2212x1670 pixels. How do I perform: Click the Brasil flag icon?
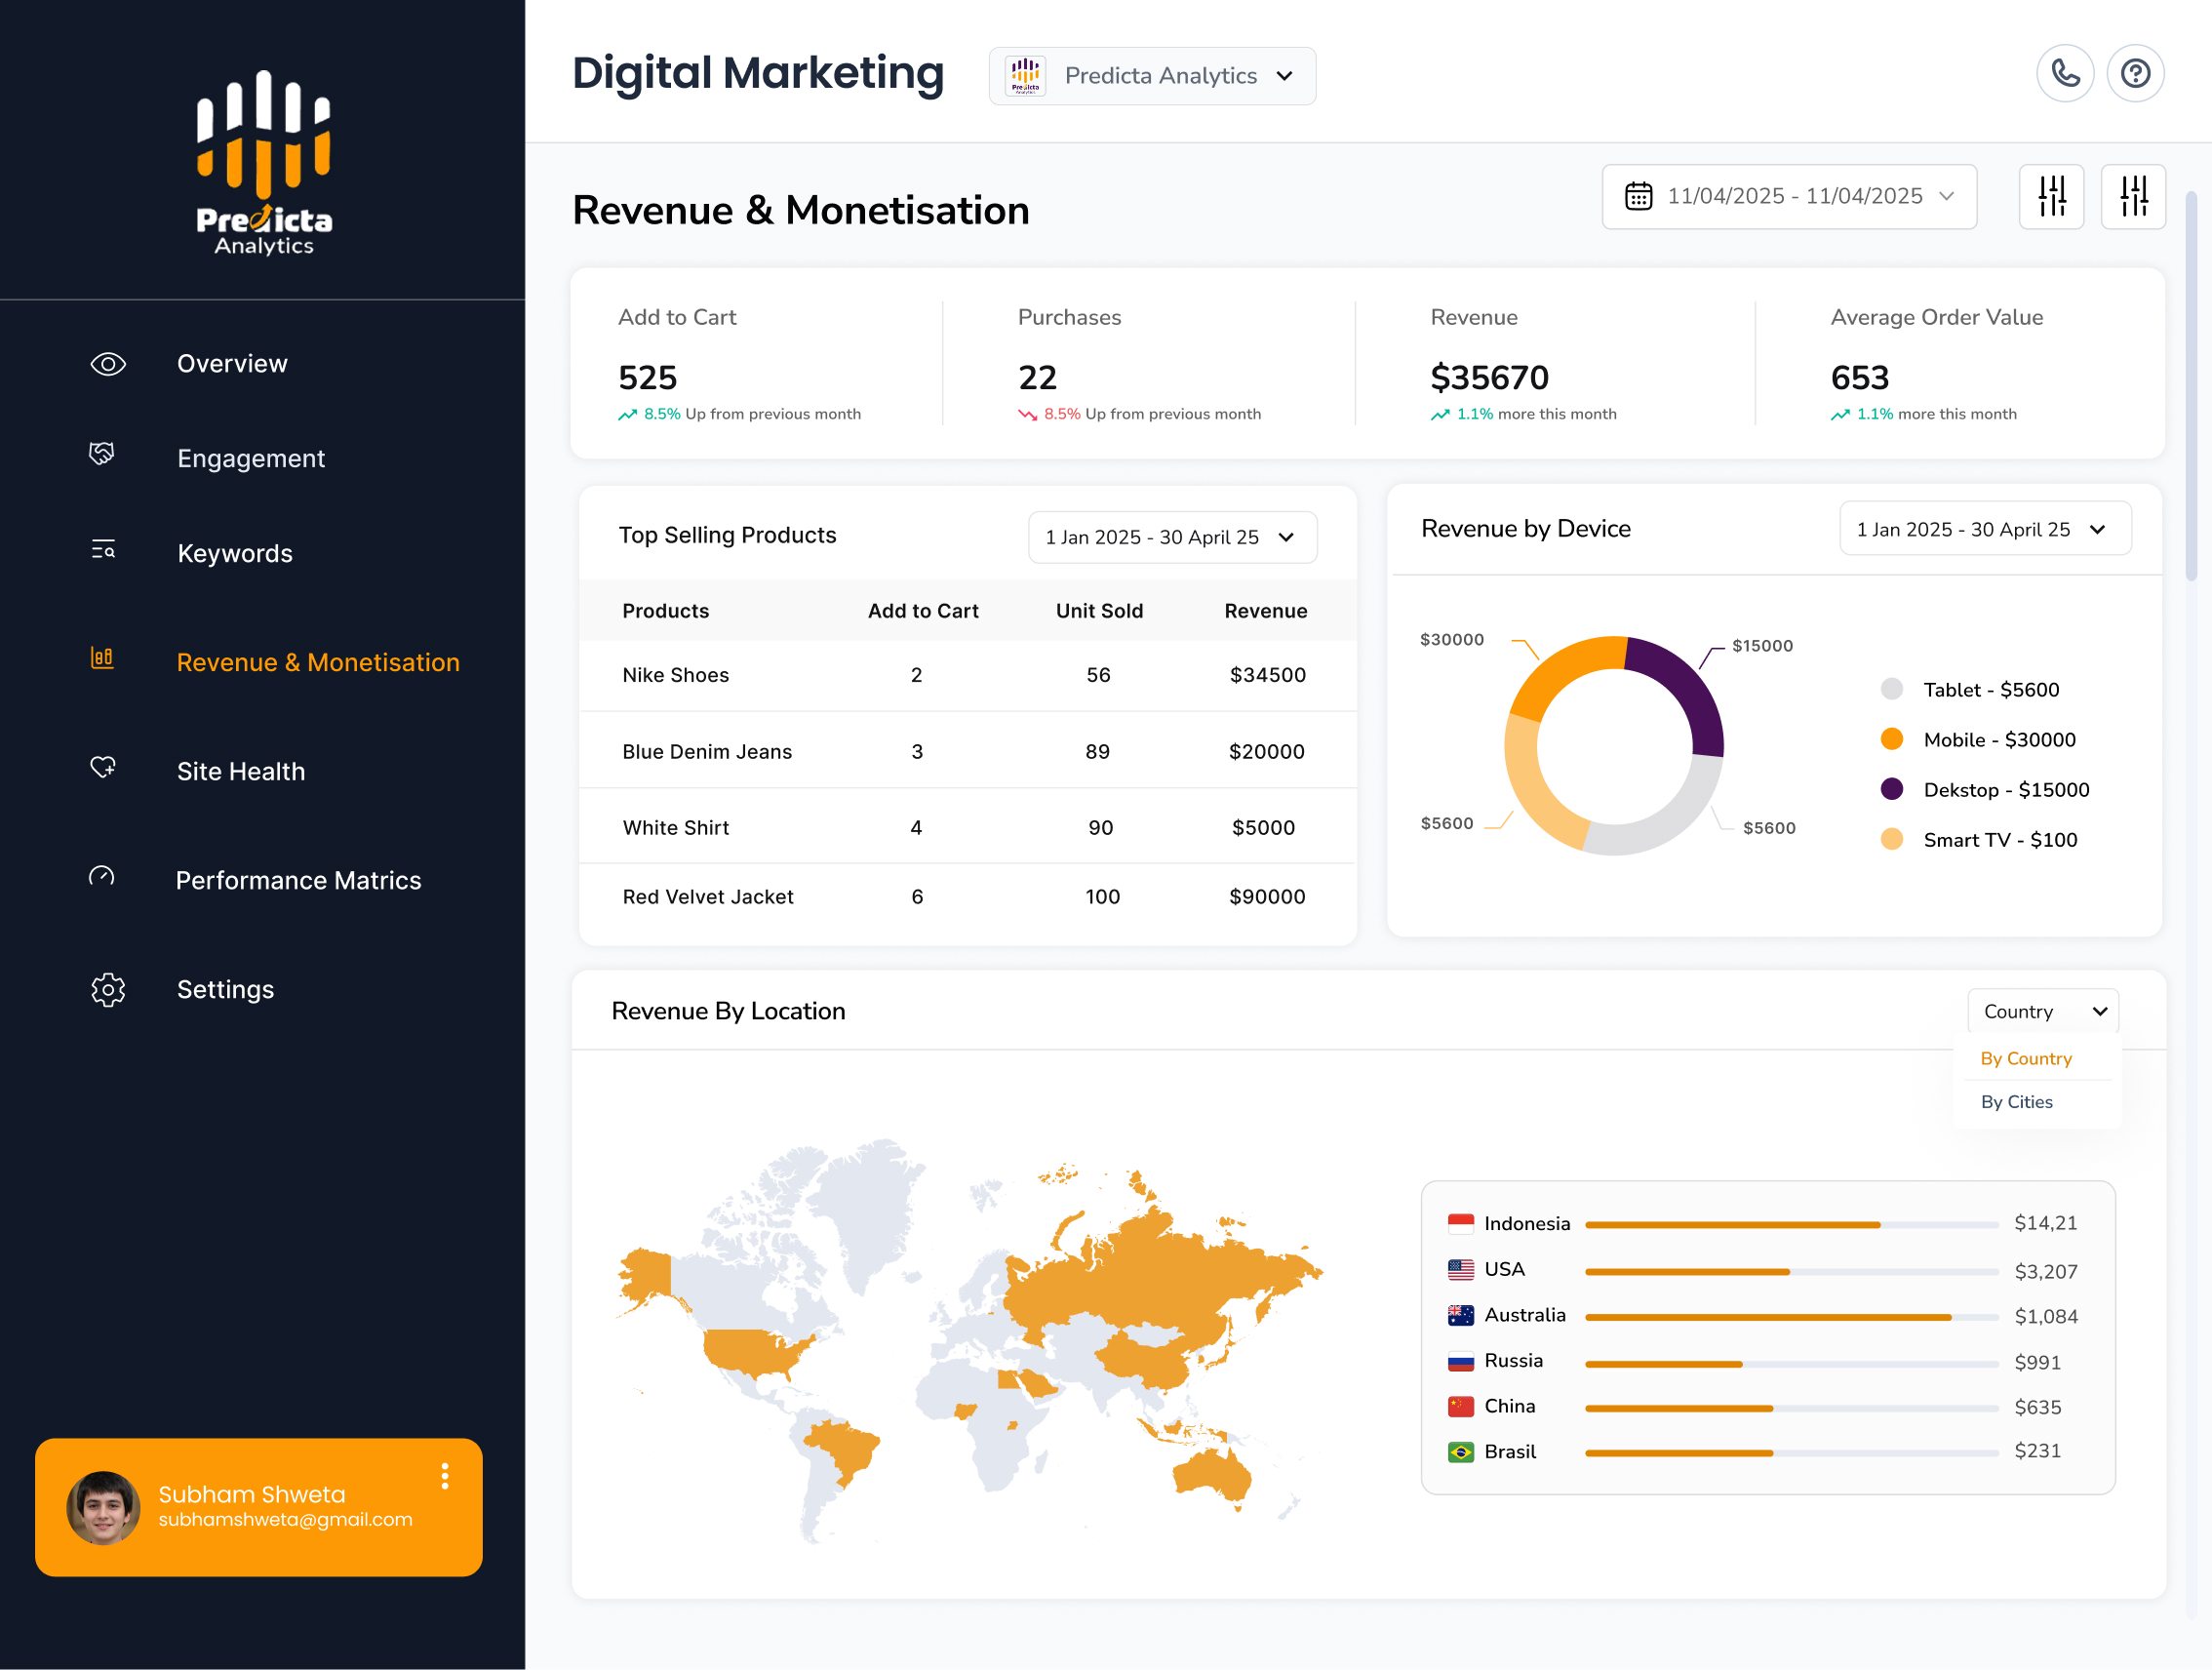pos(1461,1452)
